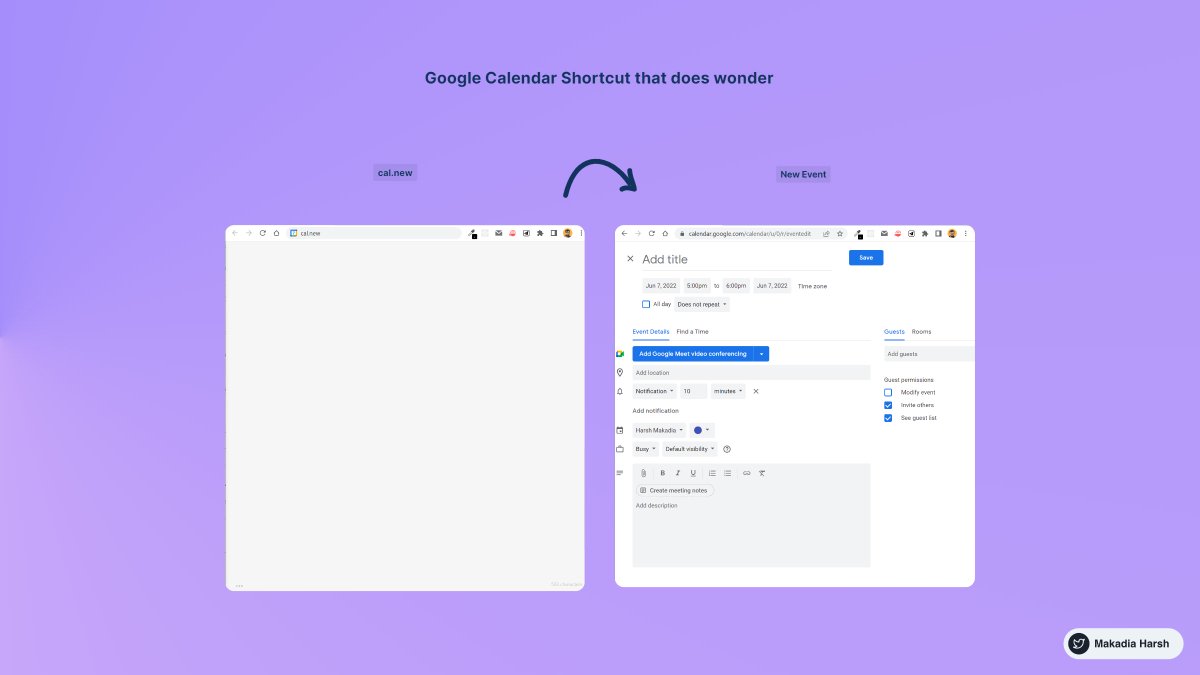Switch to the Find a Time tab
Screen dimensions: 1200x675
692,332
